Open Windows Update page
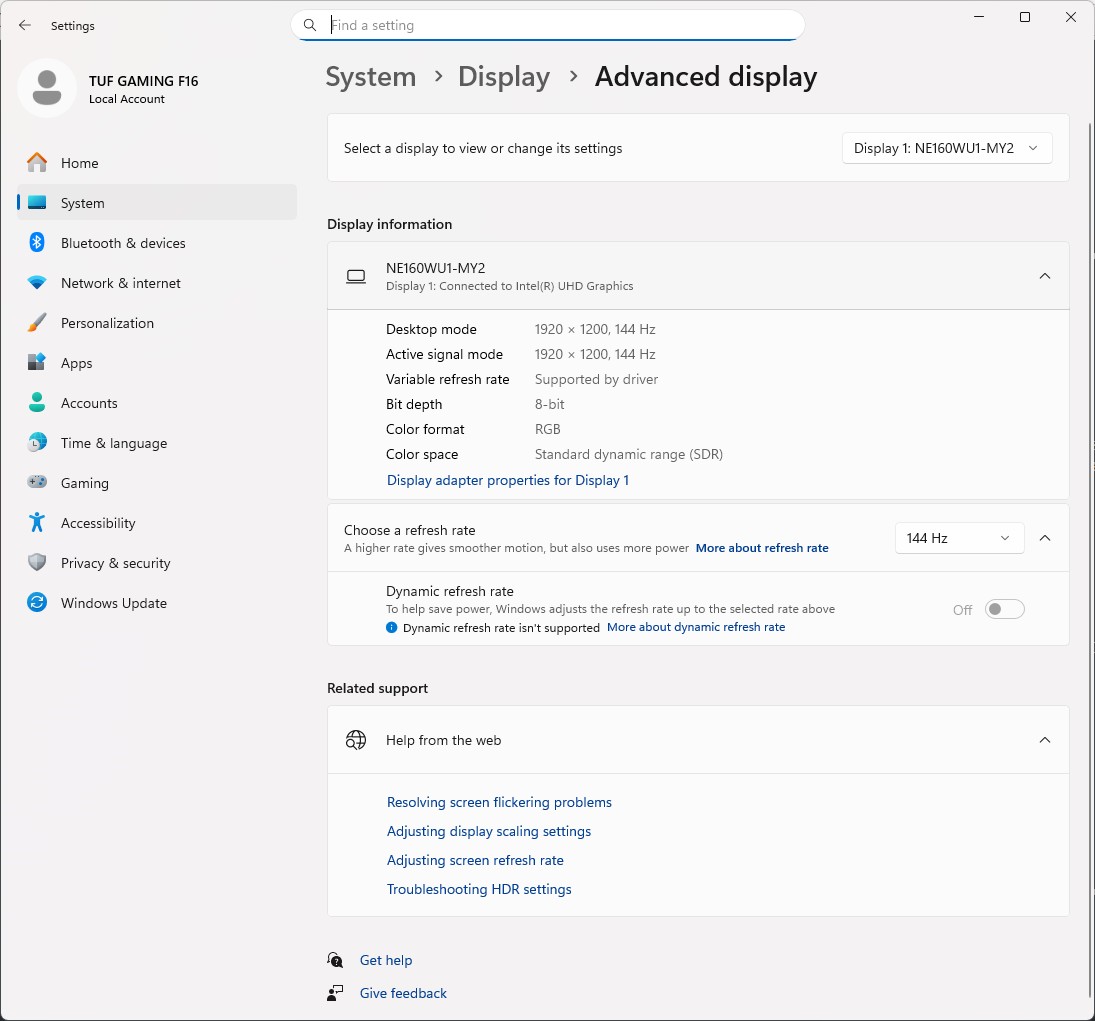1095x1021 pixels. click(x=157, y=602)
